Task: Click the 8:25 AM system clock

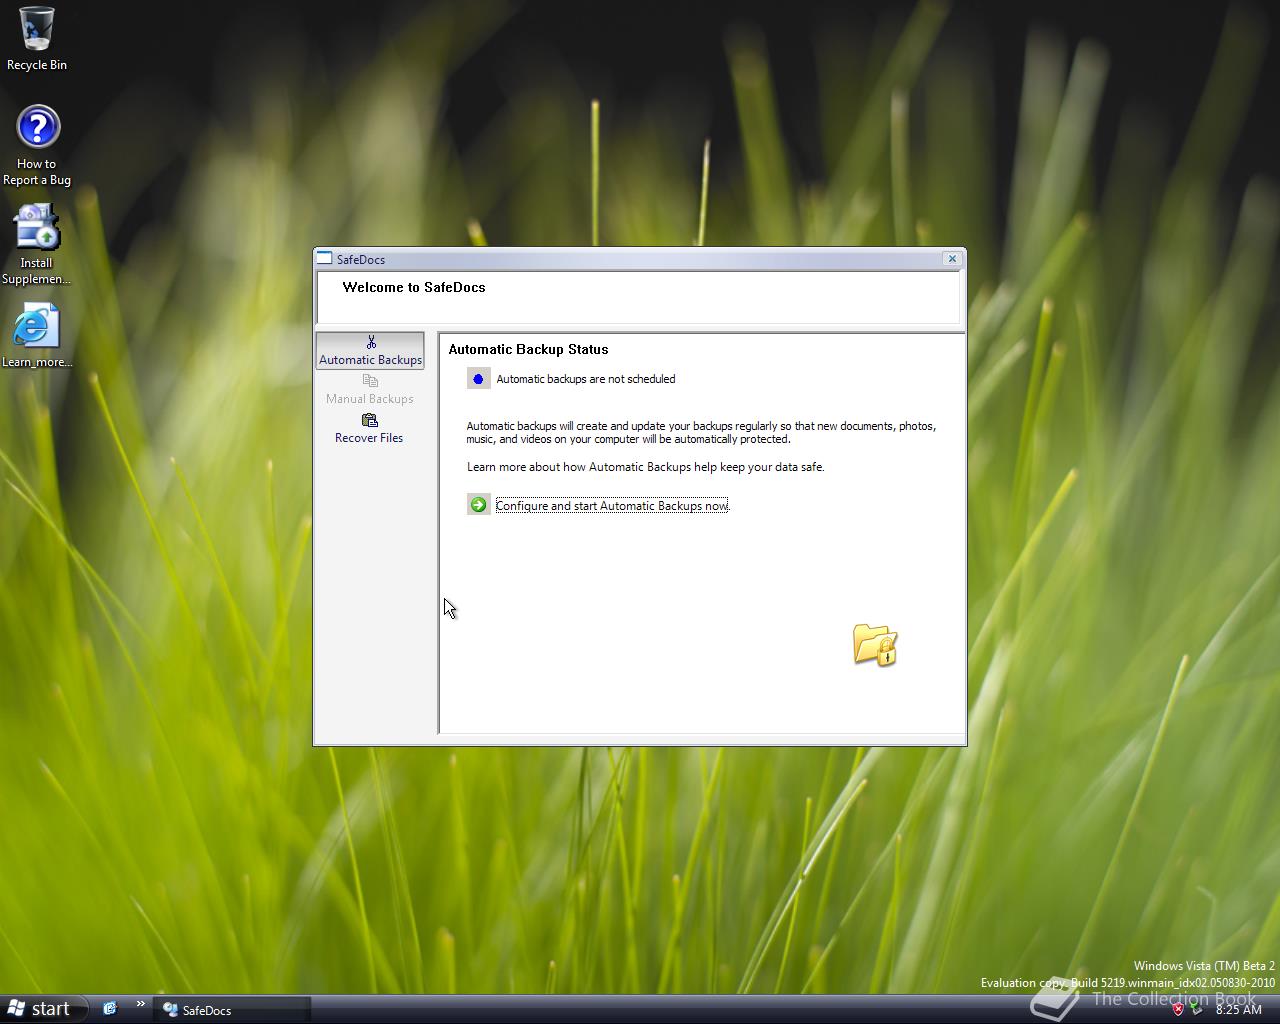Action: pos(1238,1010)
